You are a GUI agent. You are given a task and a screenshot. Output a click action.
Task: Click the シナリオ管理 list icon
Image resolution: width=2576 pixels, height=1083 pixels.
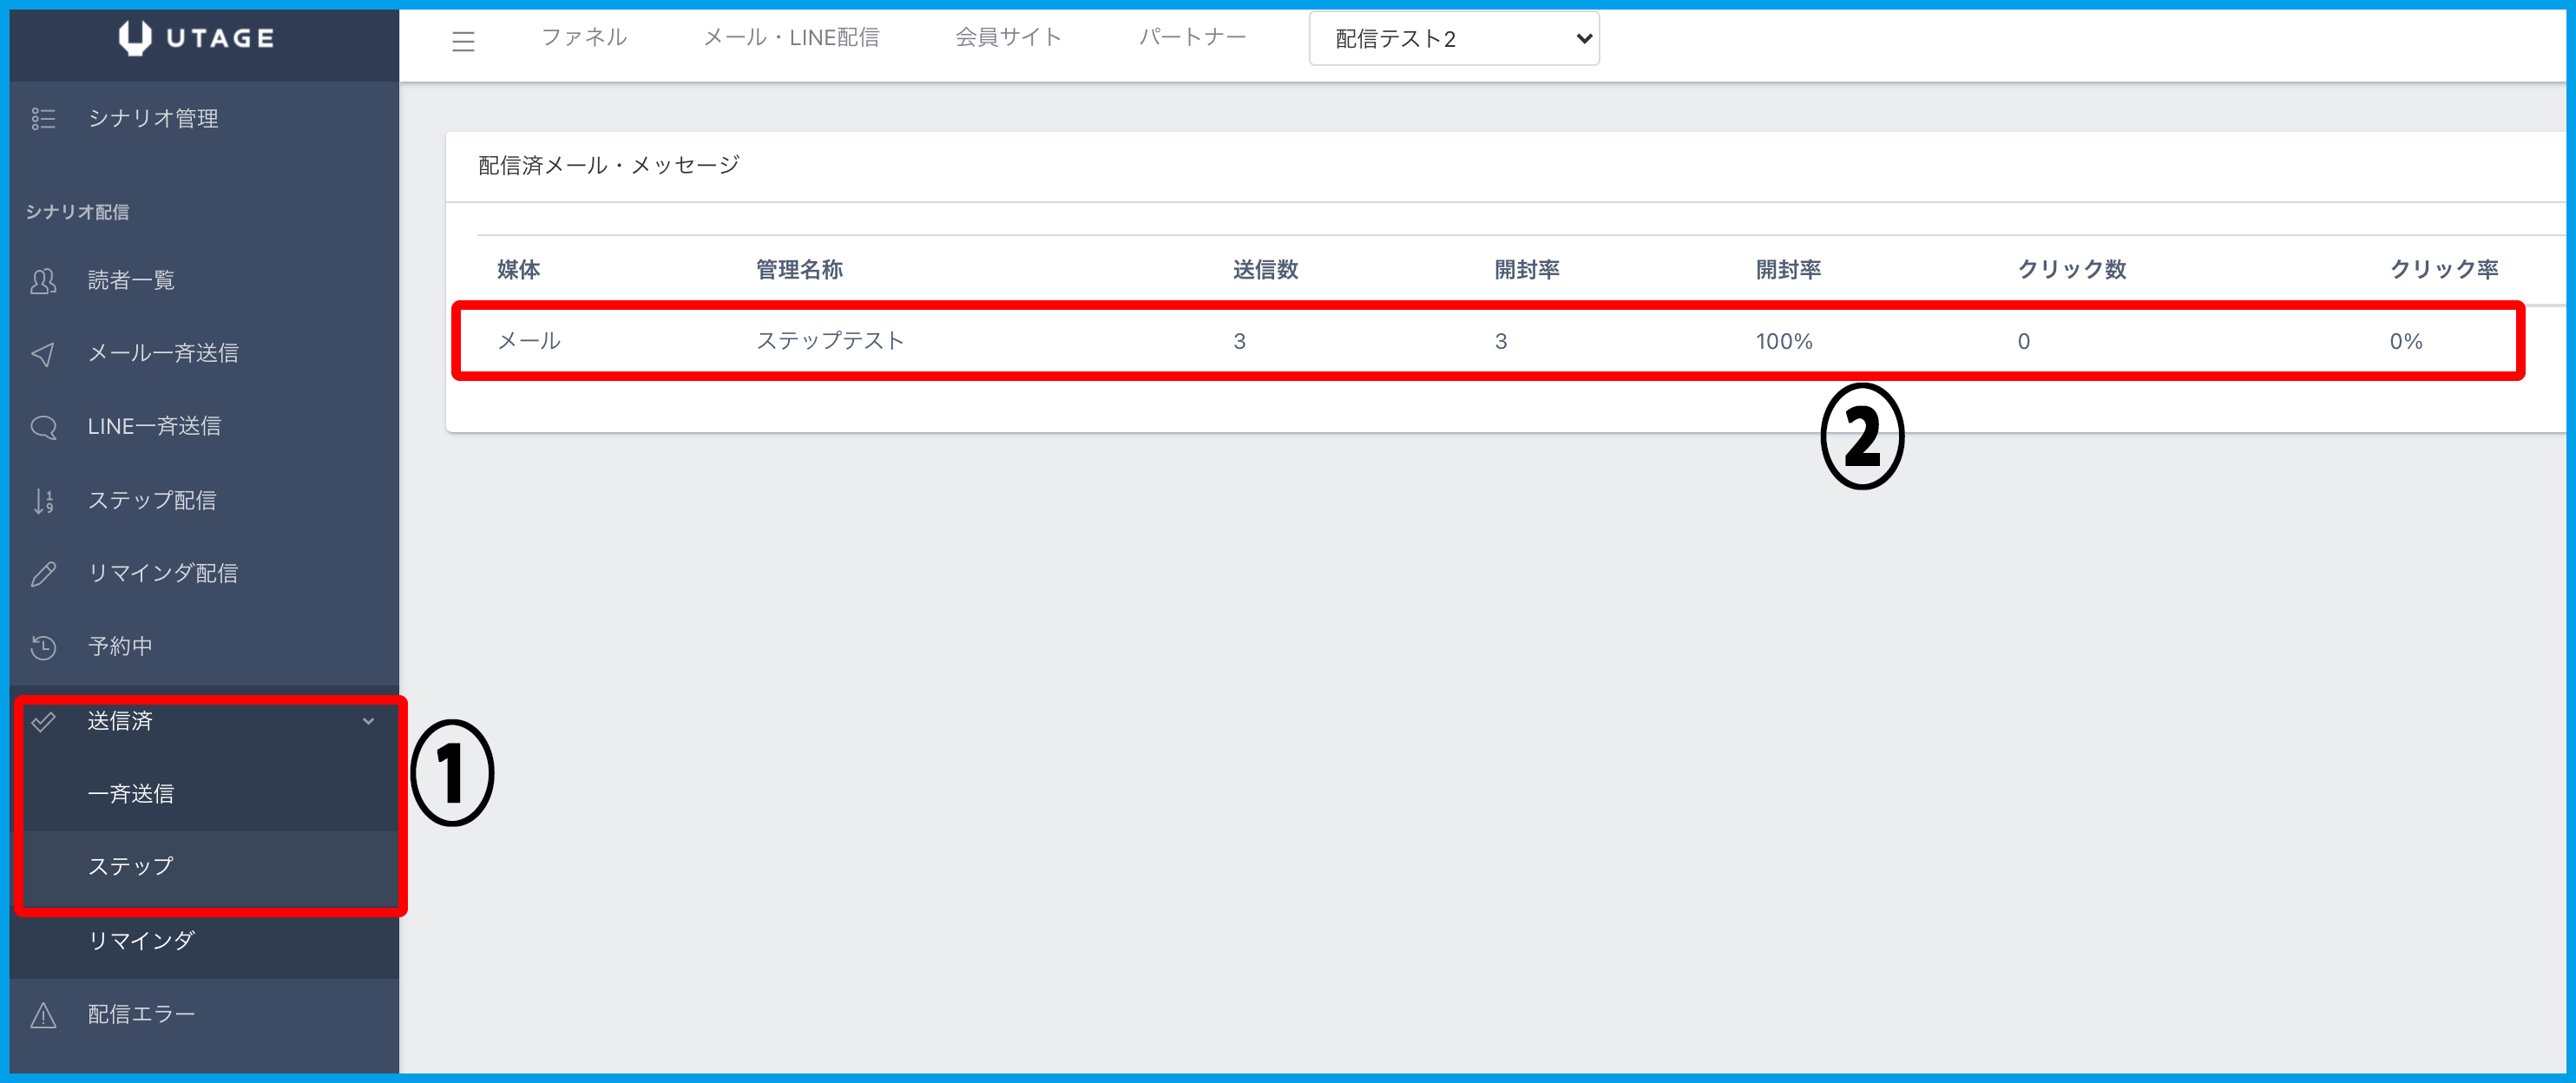(x=43, y=119)
